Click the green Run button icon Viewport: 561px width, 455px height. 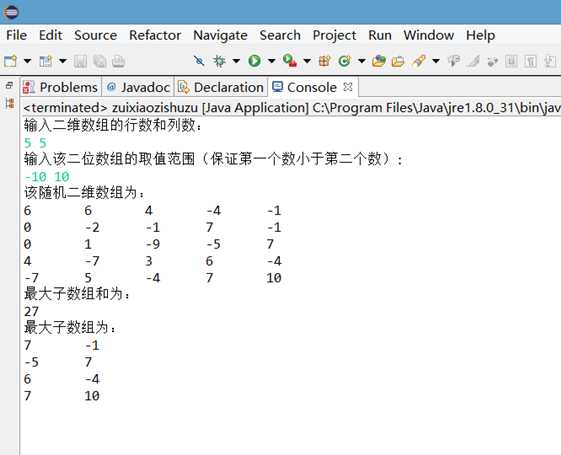(x=254, y=61)
